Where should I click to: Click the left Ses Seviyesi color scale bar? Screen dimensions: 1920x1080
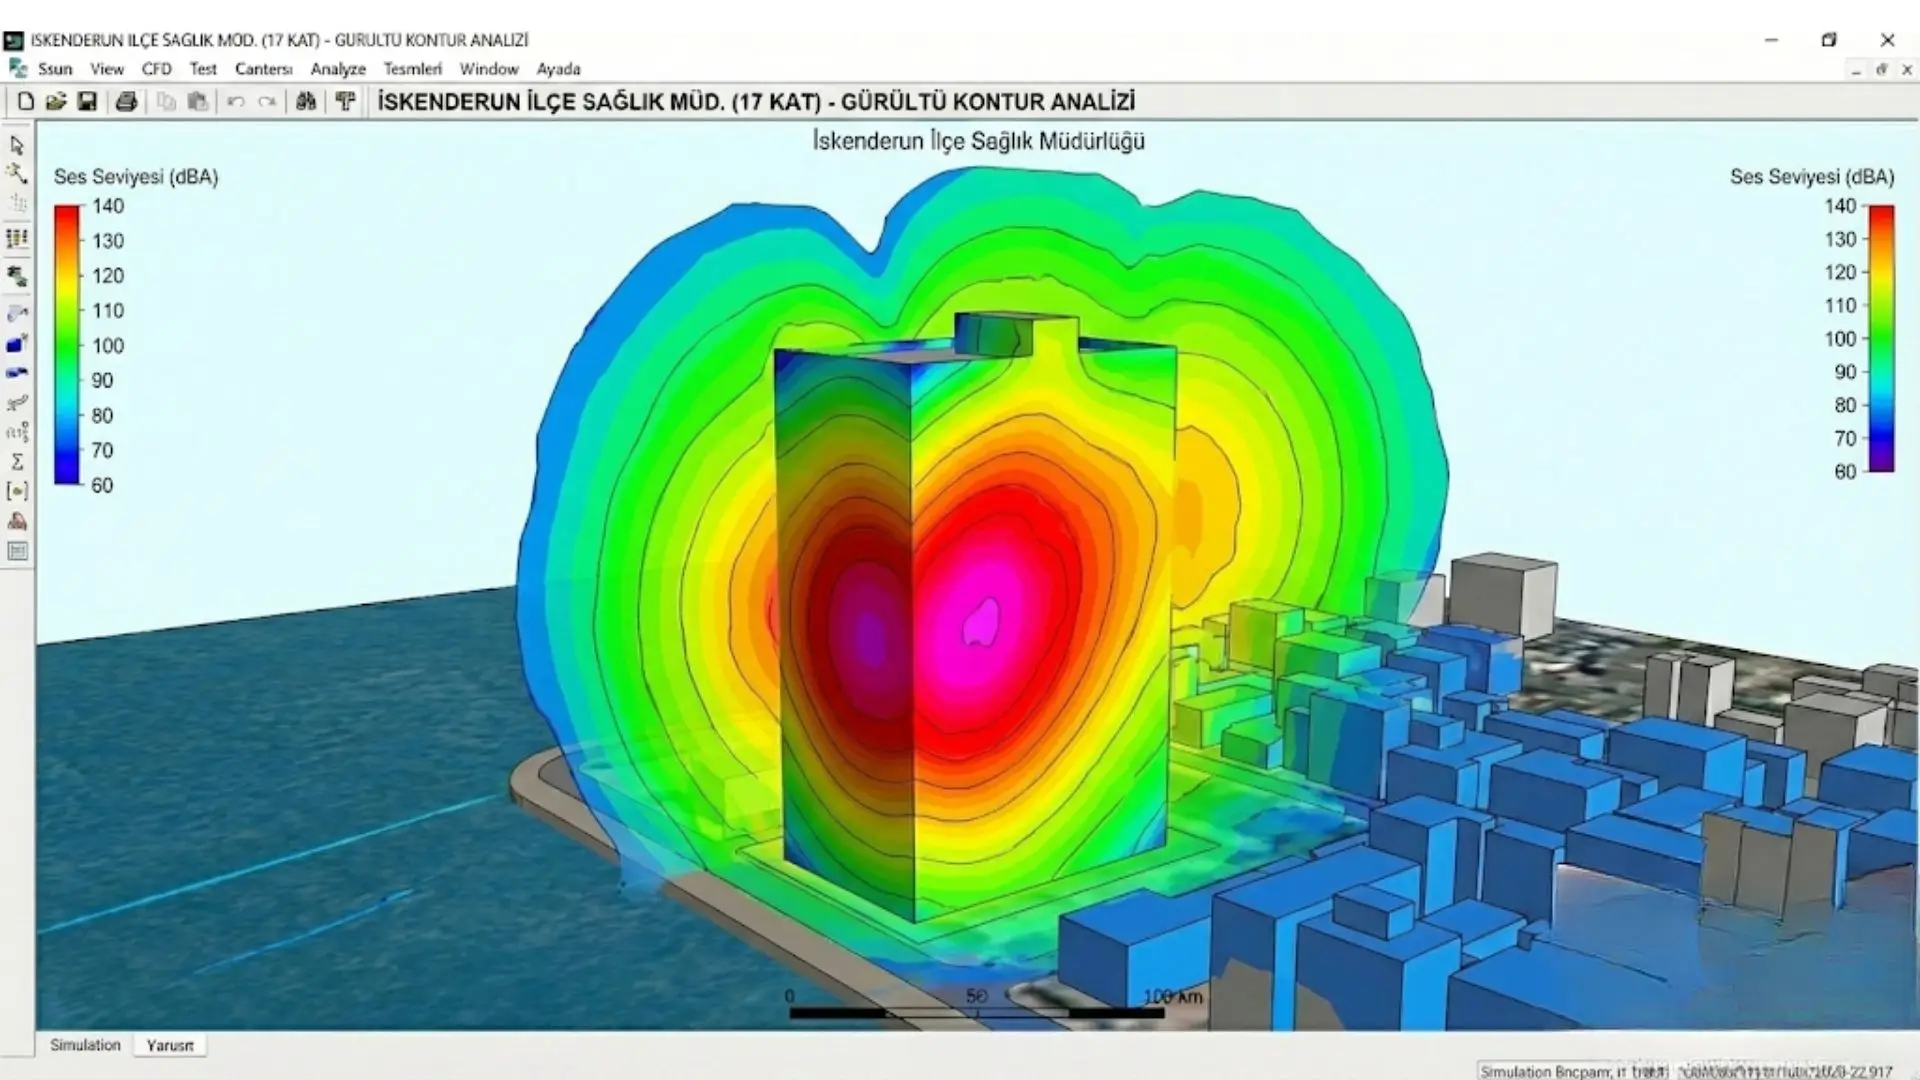click(x=67, y=345)
